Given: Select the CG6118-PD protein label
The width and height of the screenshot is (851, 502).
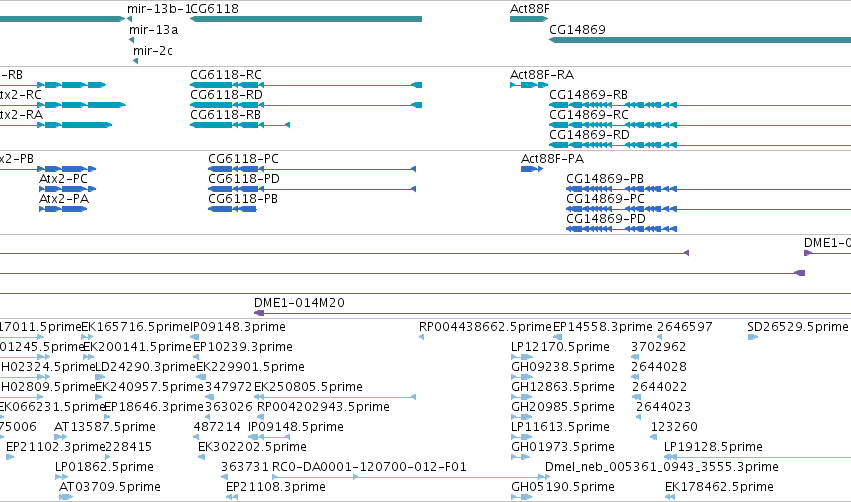Looking at the screenshot, I should 244,179.
